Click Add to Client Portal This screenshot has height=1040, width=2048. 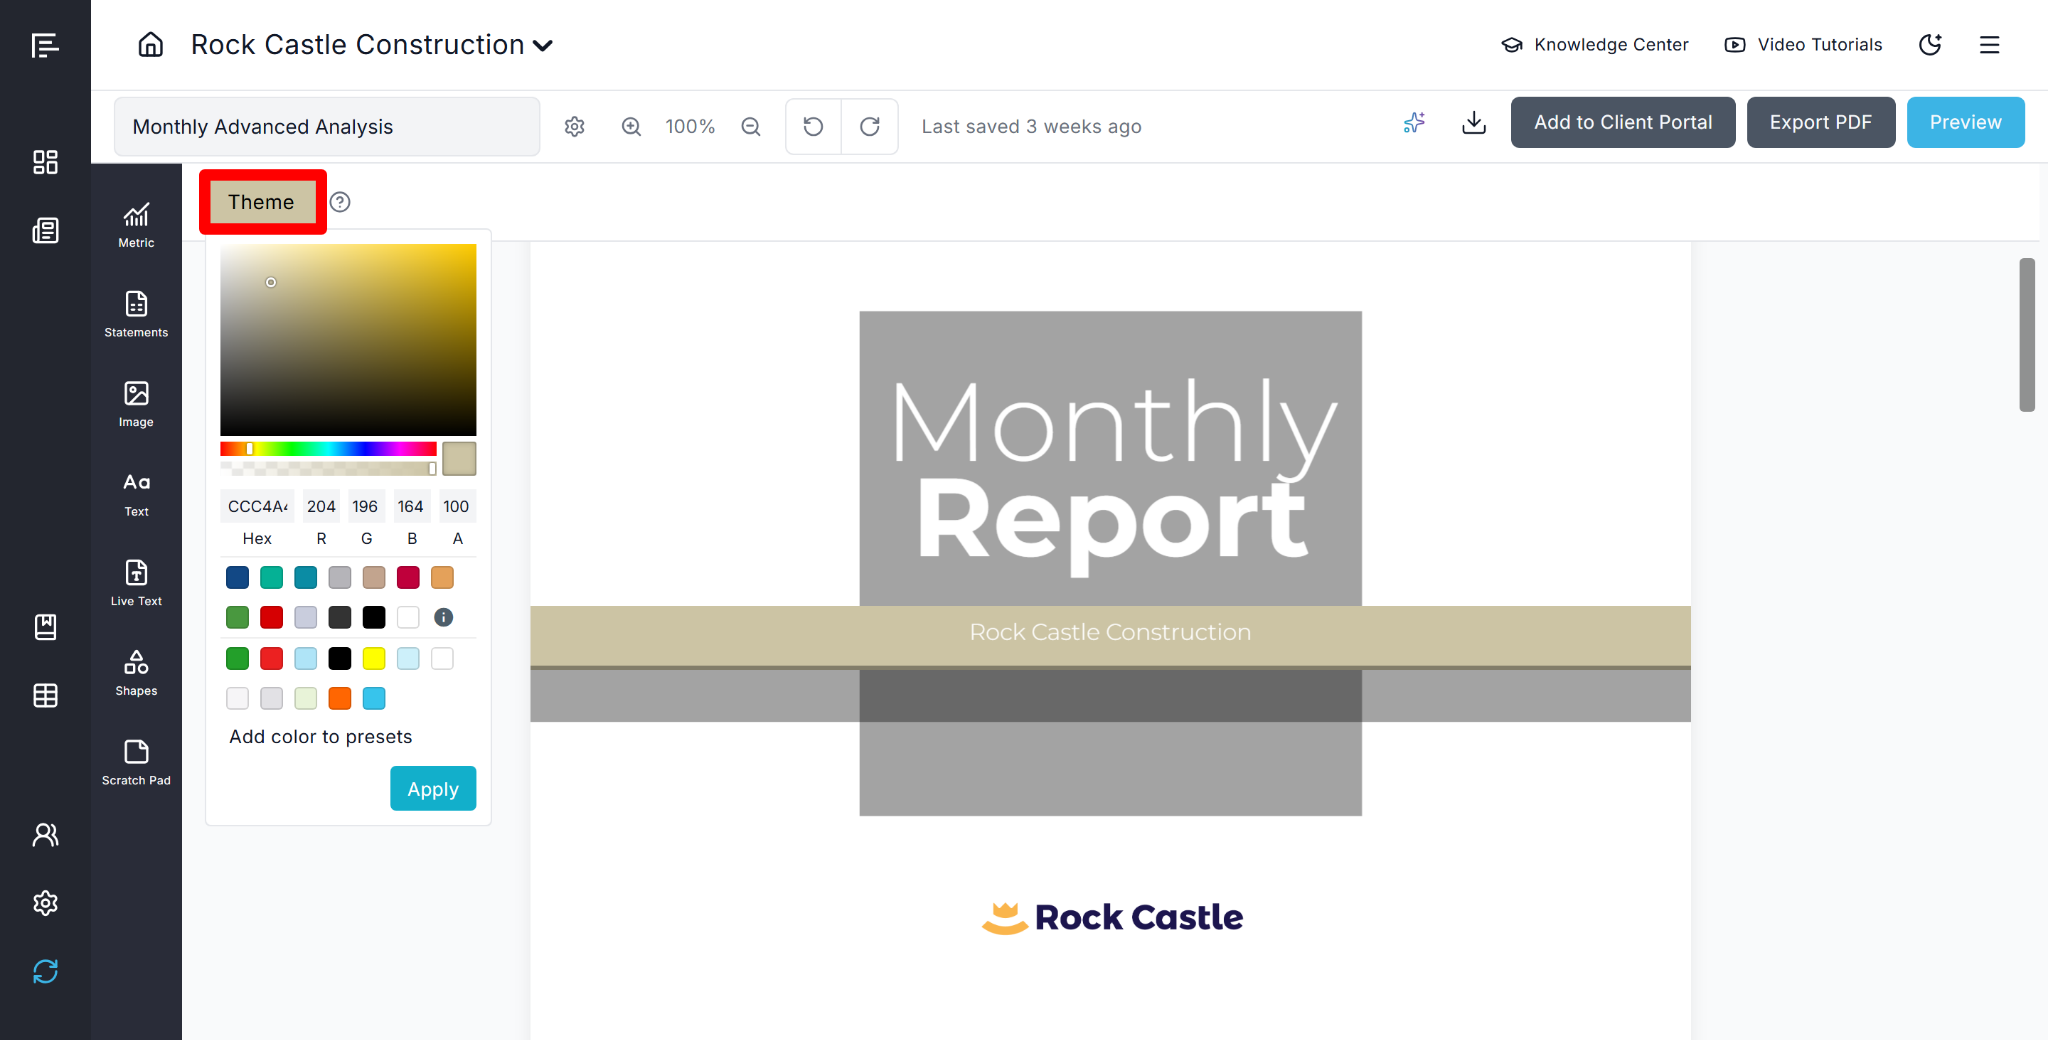[1623, 123]
